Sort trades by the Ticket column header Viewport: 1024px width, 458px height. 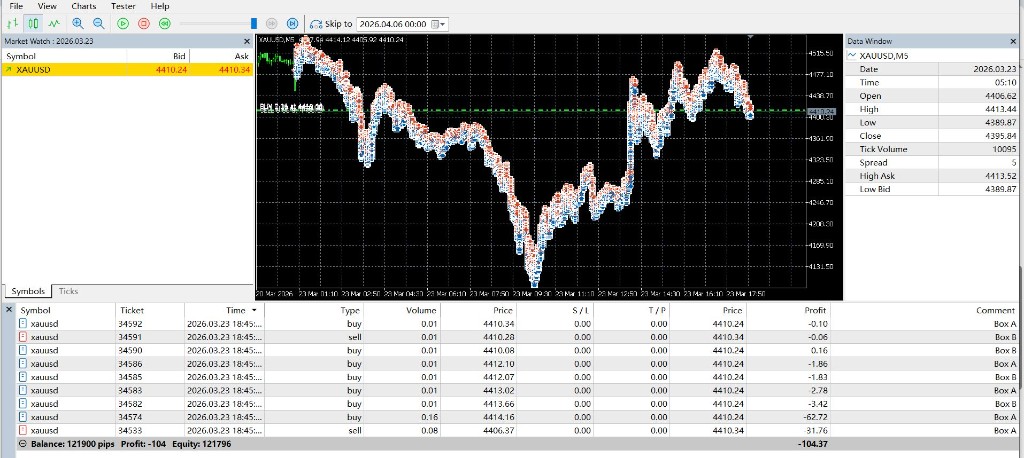coord(131,310)
